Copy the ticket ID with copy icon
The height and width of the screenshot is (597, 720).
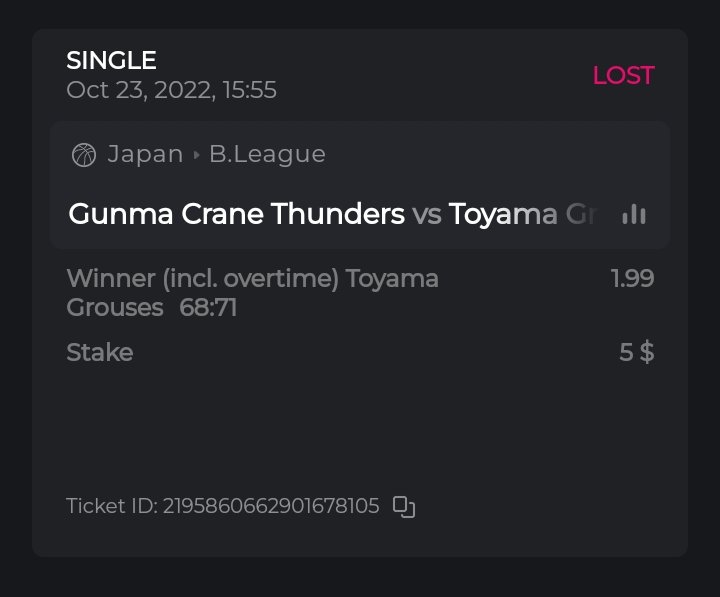click(x=404, y=507)
